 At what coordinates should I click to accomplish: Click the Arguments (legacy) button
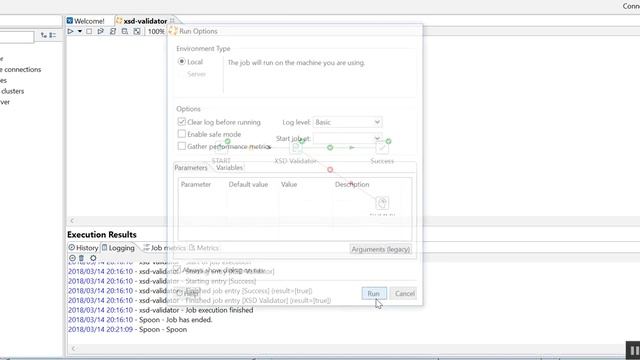[x=380, y=249]
